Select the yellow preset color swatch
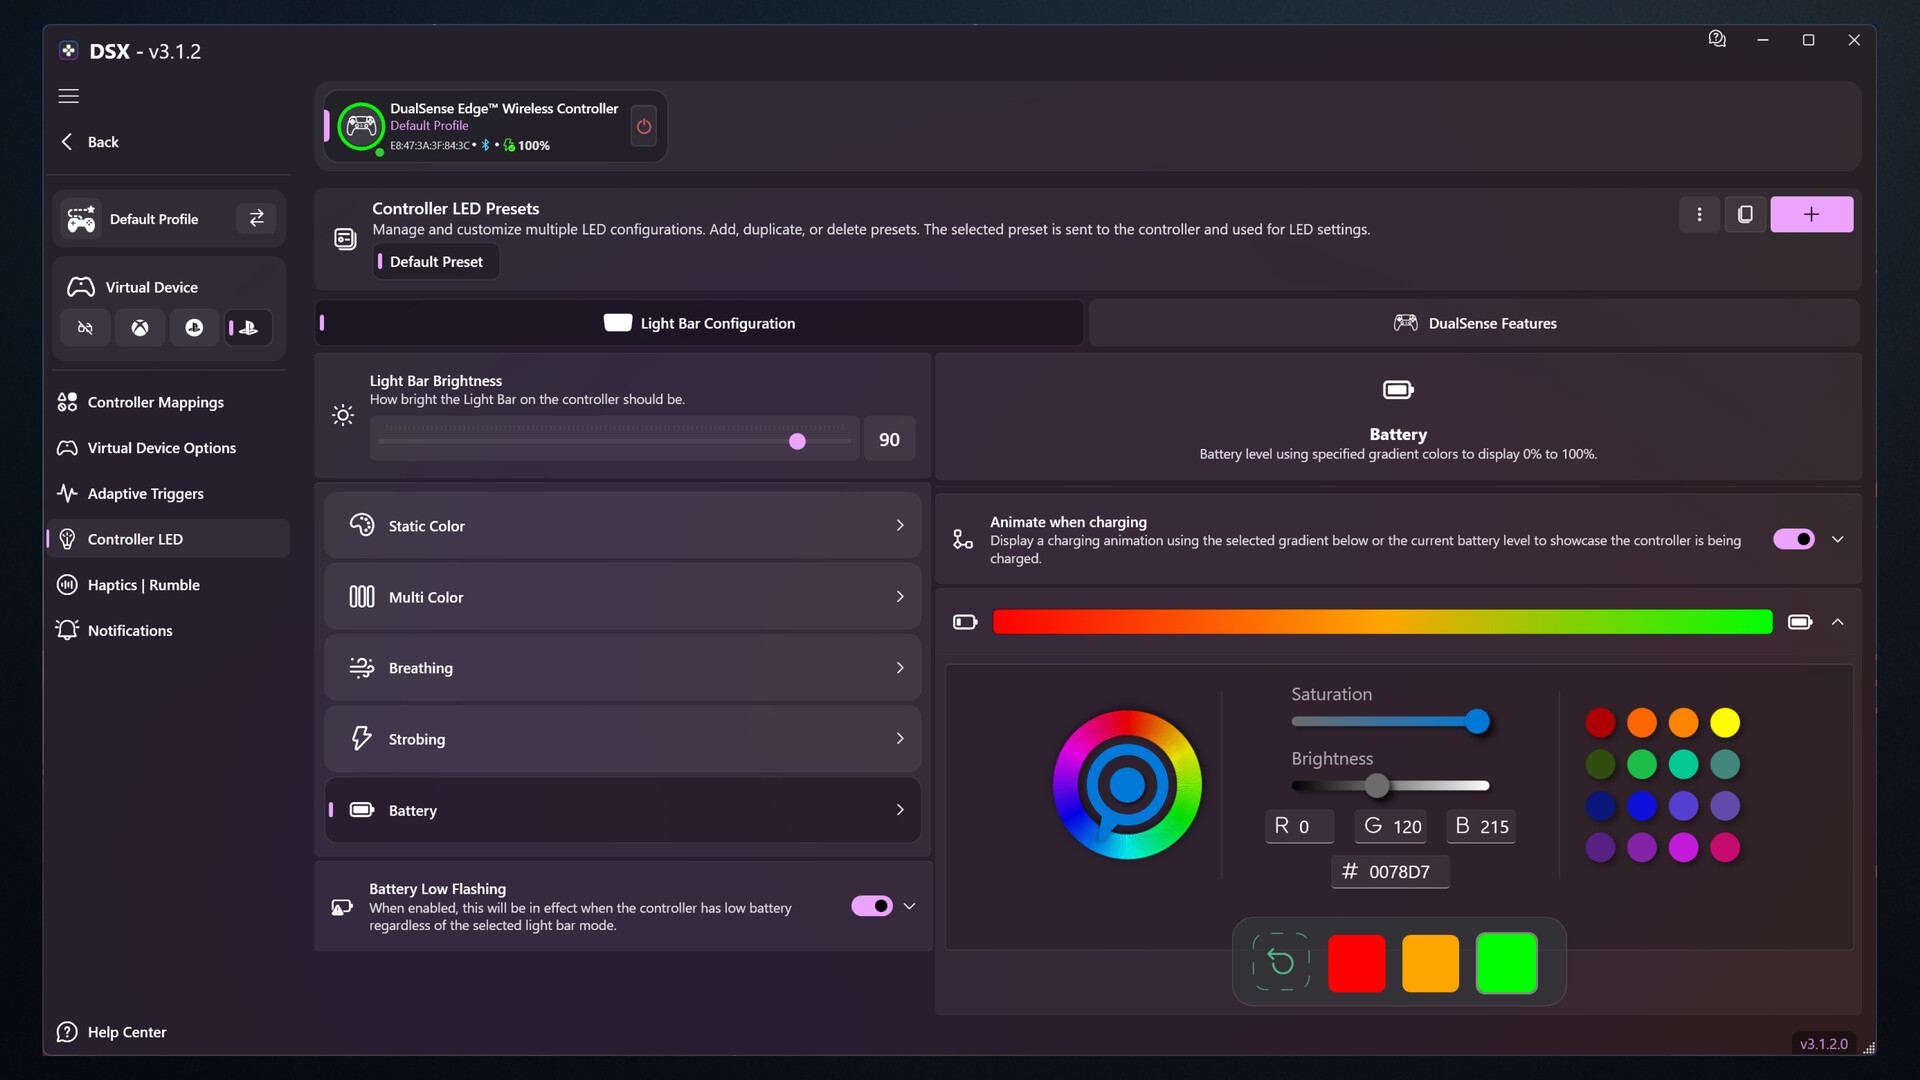This screenshot has width=1920, height=1080. click(x=1725, y=722)
